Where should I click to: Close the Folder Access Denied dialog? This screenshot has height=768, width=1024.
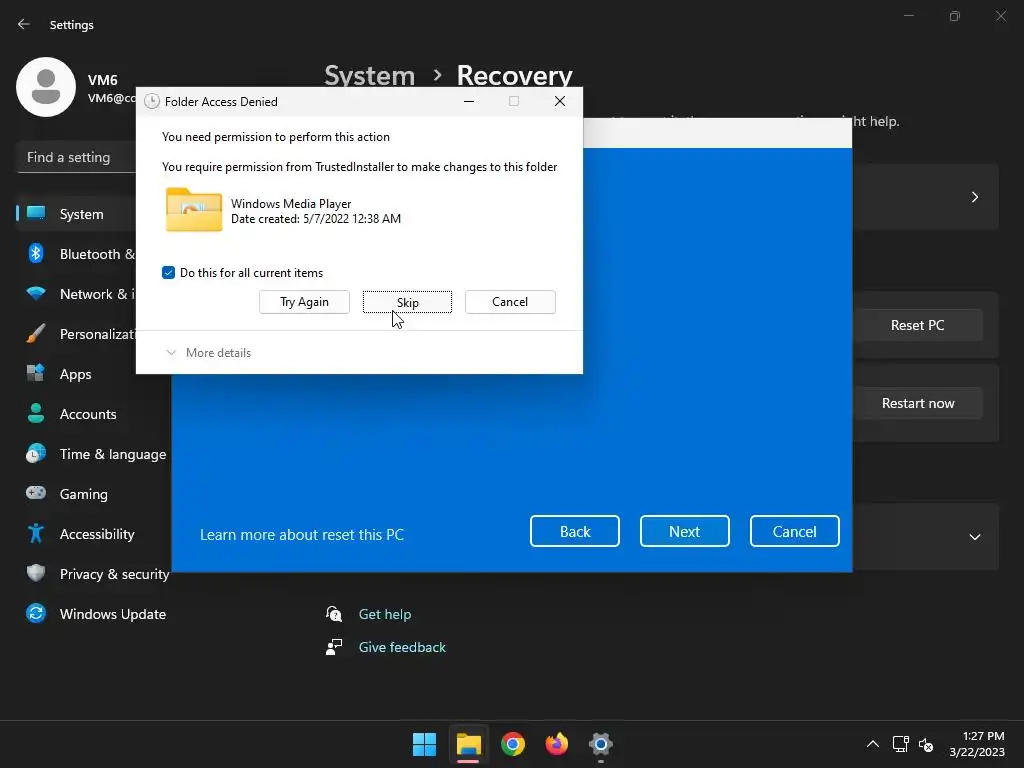click(x=560, y=101)
